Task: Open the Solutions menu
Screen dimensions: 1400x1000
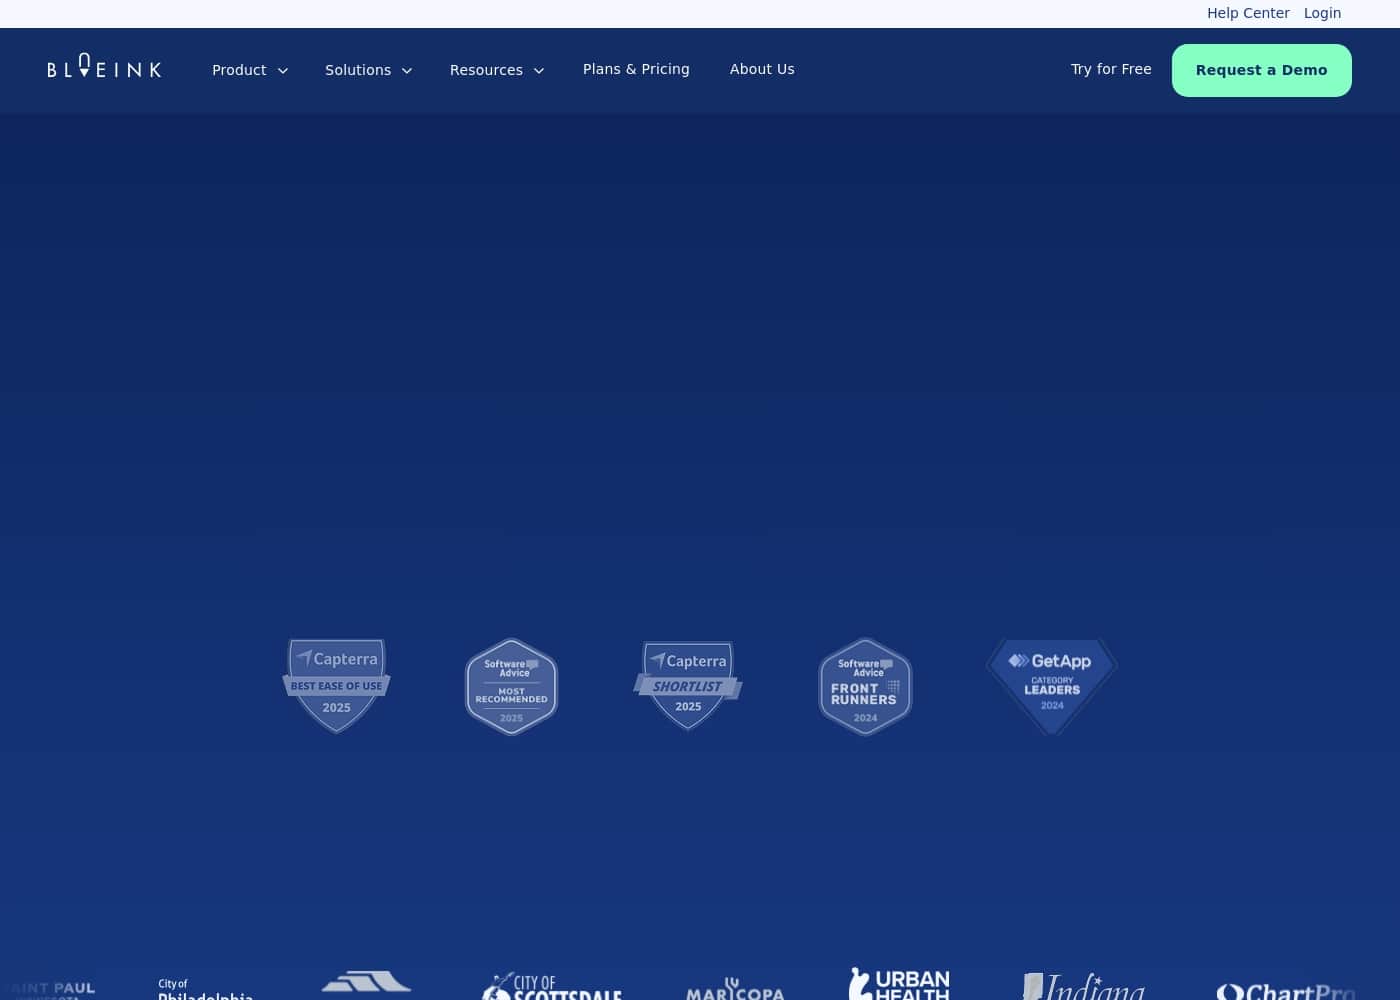Action: tap(358, 70)
